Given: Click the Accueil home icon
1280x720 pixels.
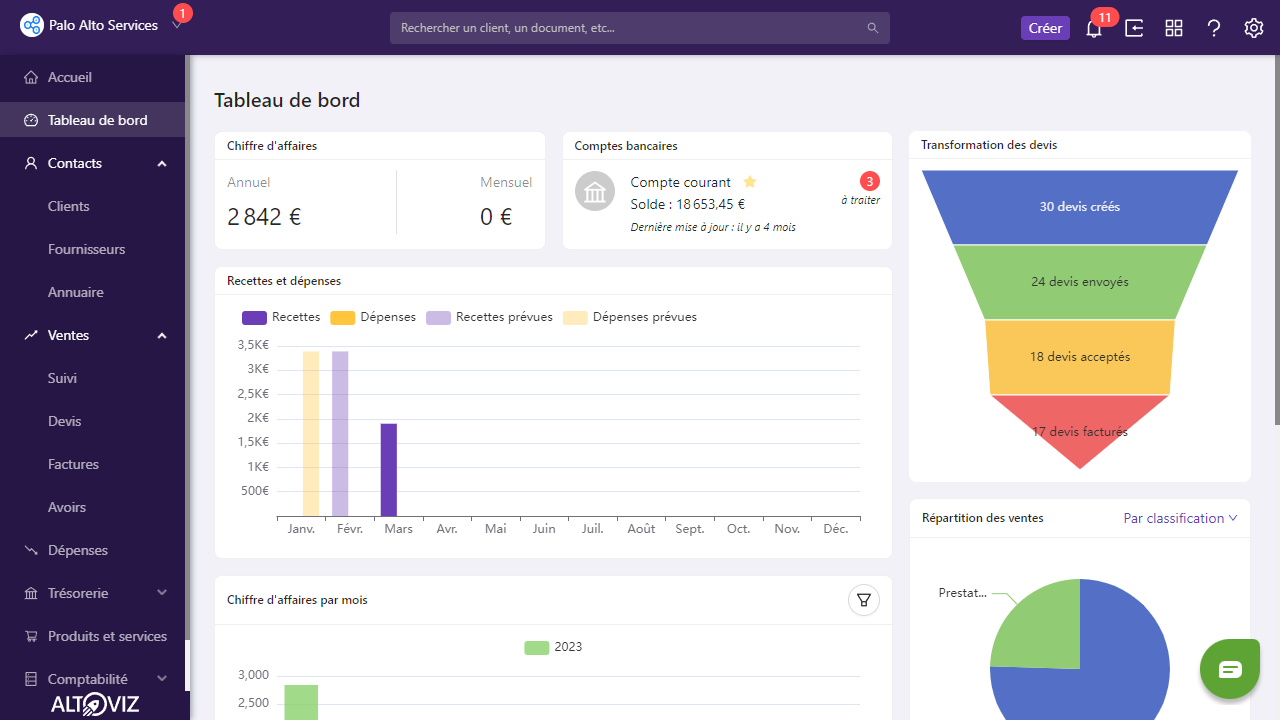Looking at the screenshot, I should (x=30, y=77).
